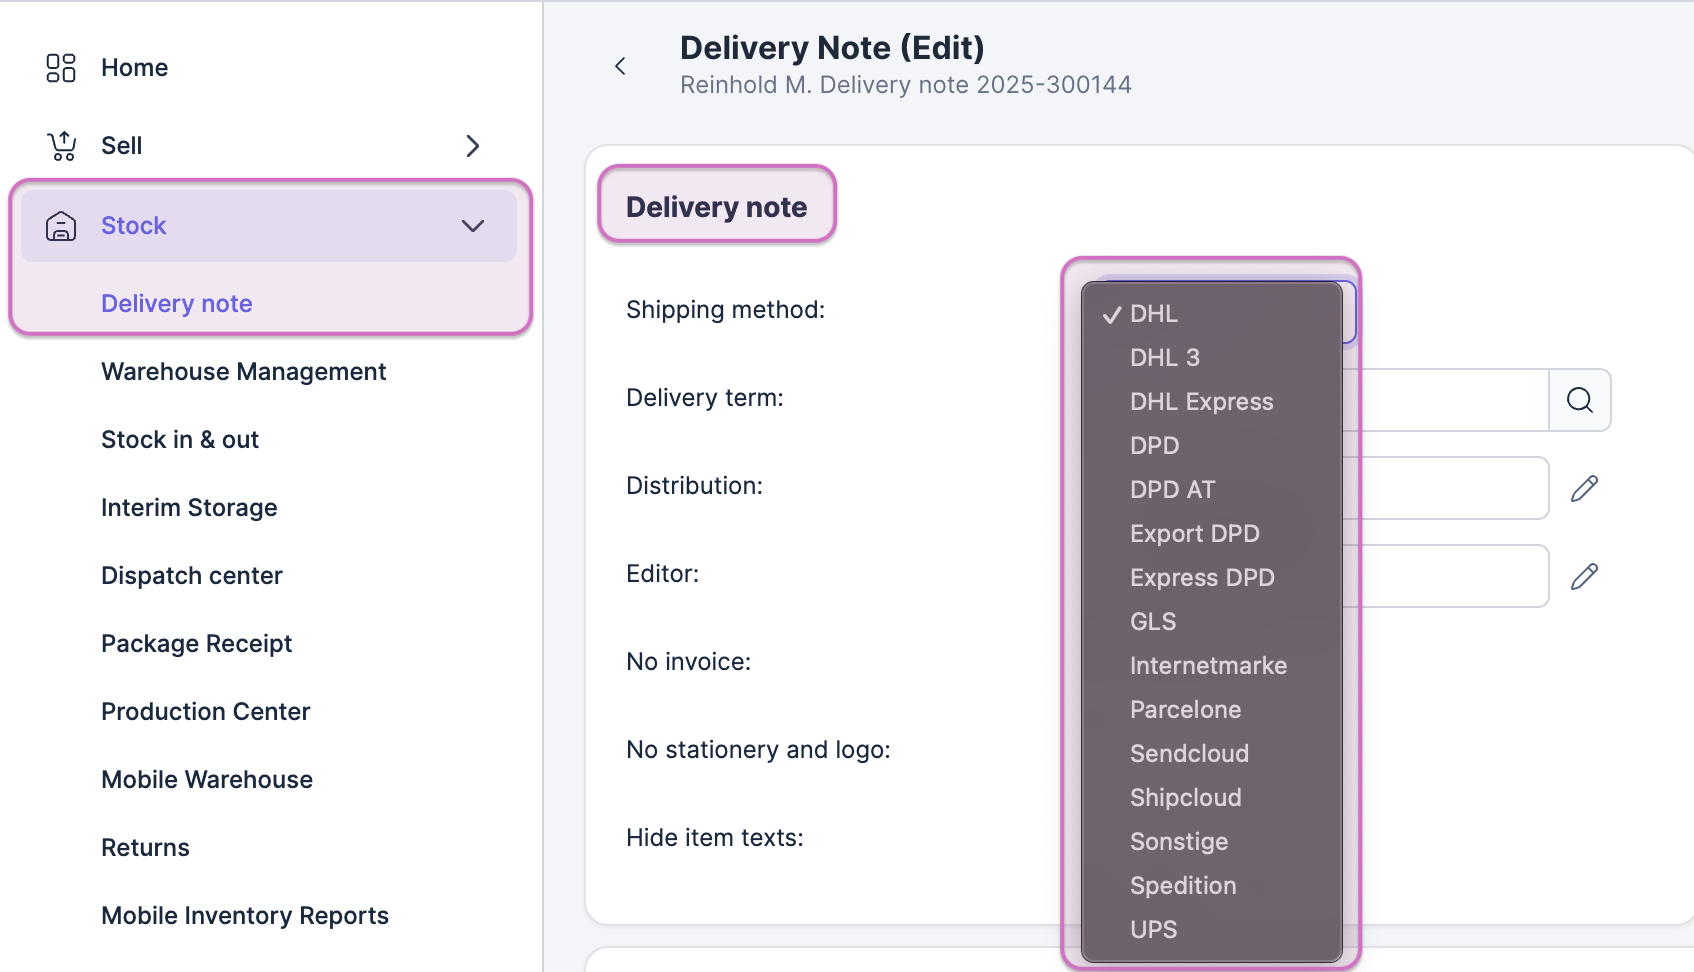Click the Distribution edit pencil icon
The width and height of the screenshot is (1694, 972).
pos(1584,488)
